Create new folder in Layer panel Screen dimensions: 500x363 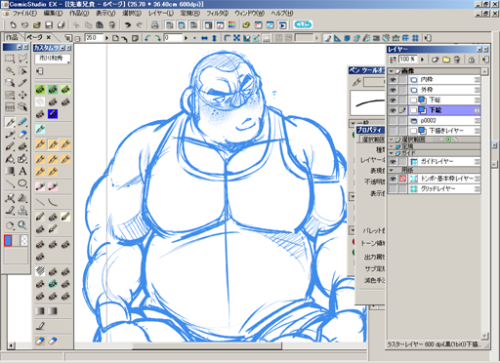446,60
